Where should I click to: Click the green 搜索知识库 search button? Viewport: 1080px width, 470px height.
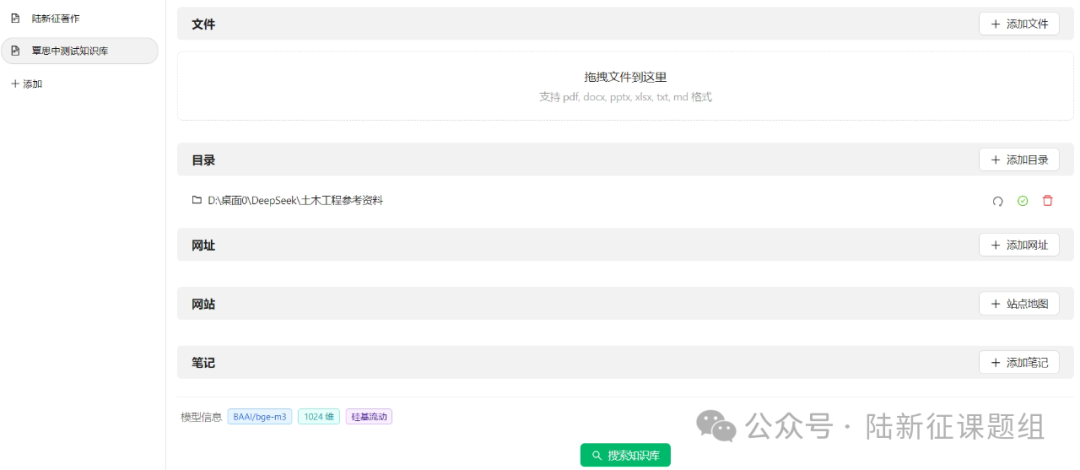click(625, 455)
